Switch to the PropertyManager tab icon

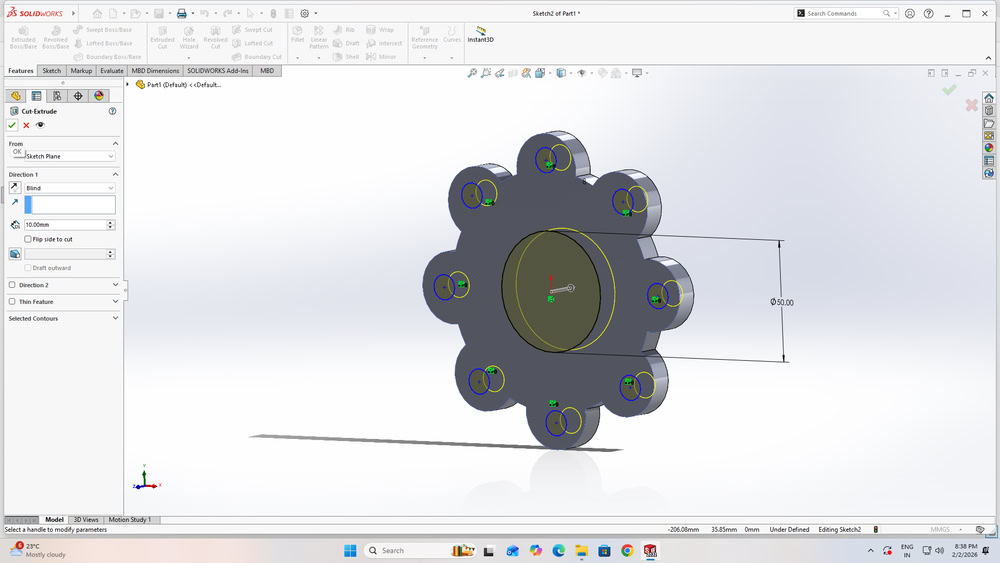pos(36,96)
